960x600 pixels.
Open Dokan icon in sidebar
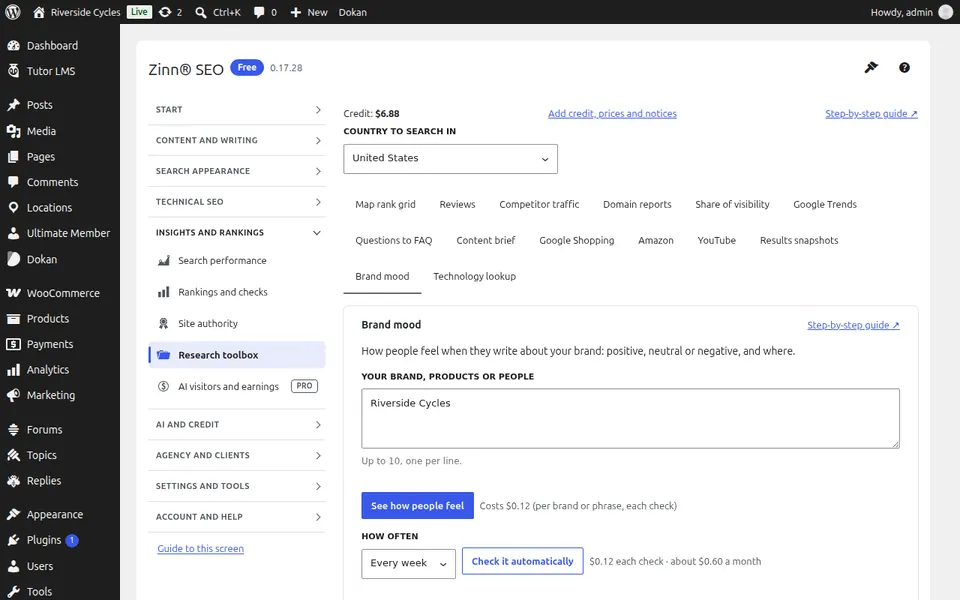click(13, 260)
